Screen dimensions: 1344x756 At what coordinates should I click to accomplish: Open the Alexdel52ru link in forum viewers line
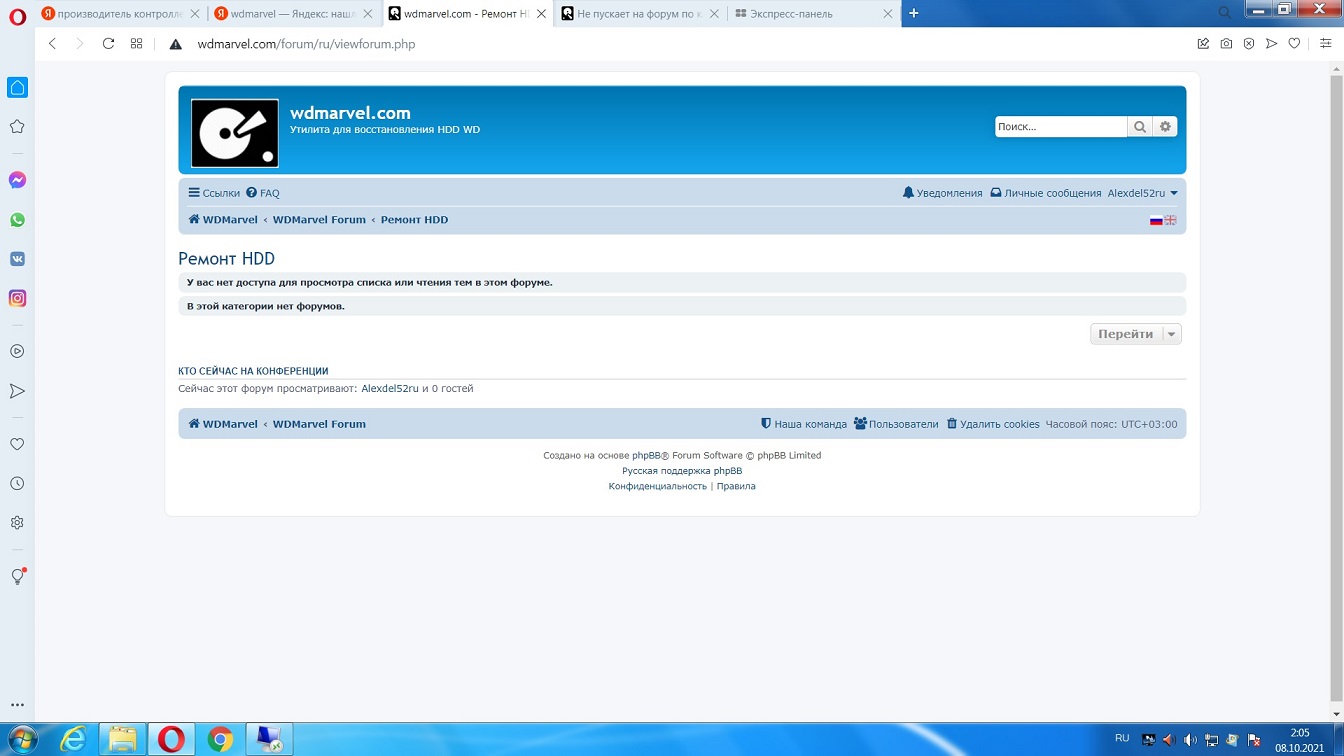pyautogui.click(x=390, y=389)
